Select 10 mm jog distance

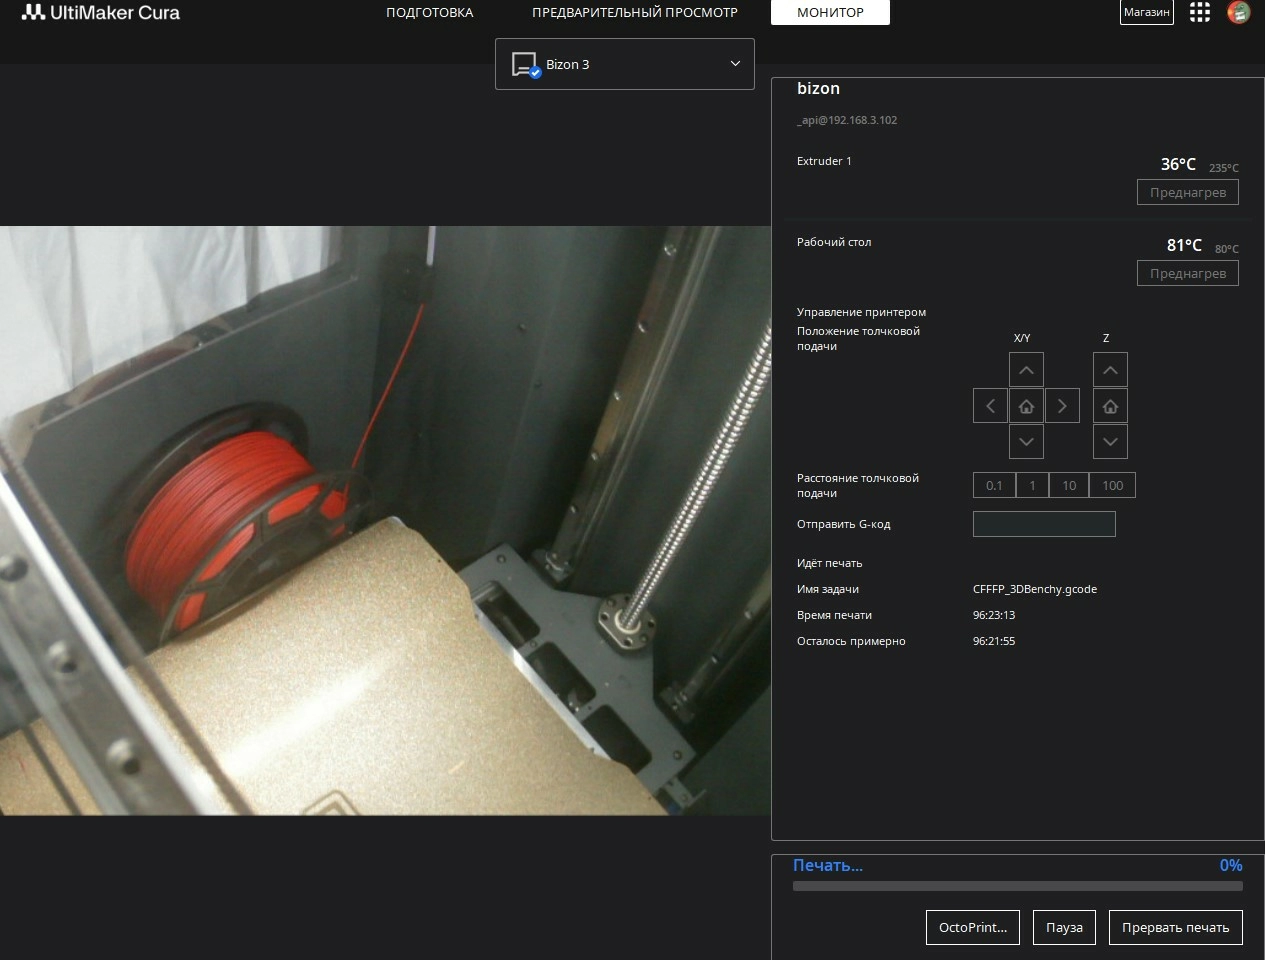pyautogui.click(x=1068, y=485)
